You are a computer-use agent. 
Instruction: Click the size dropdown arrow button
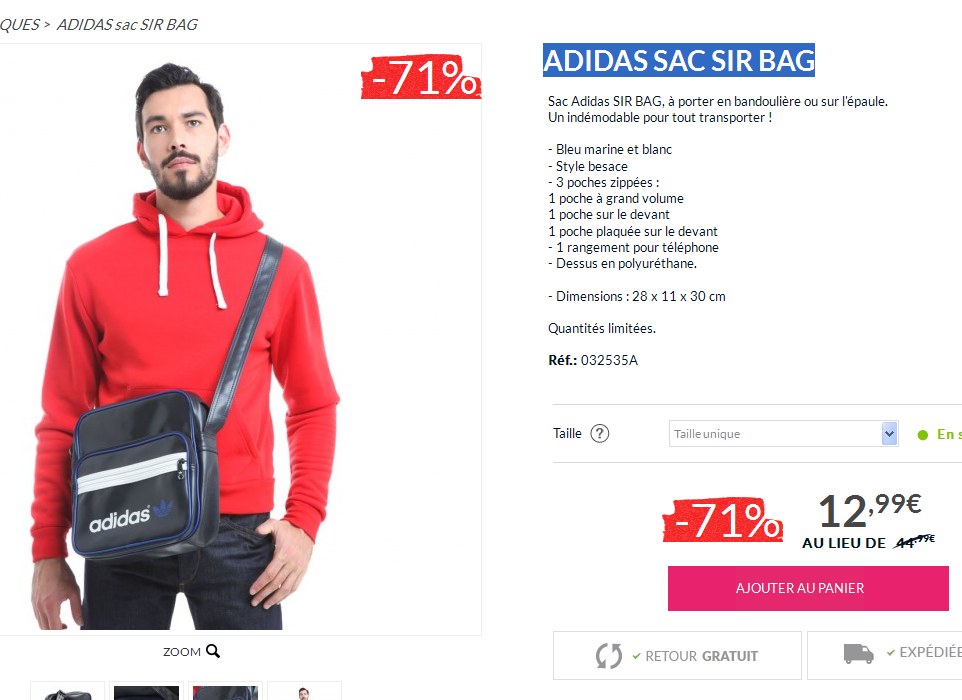coord(889,434)
